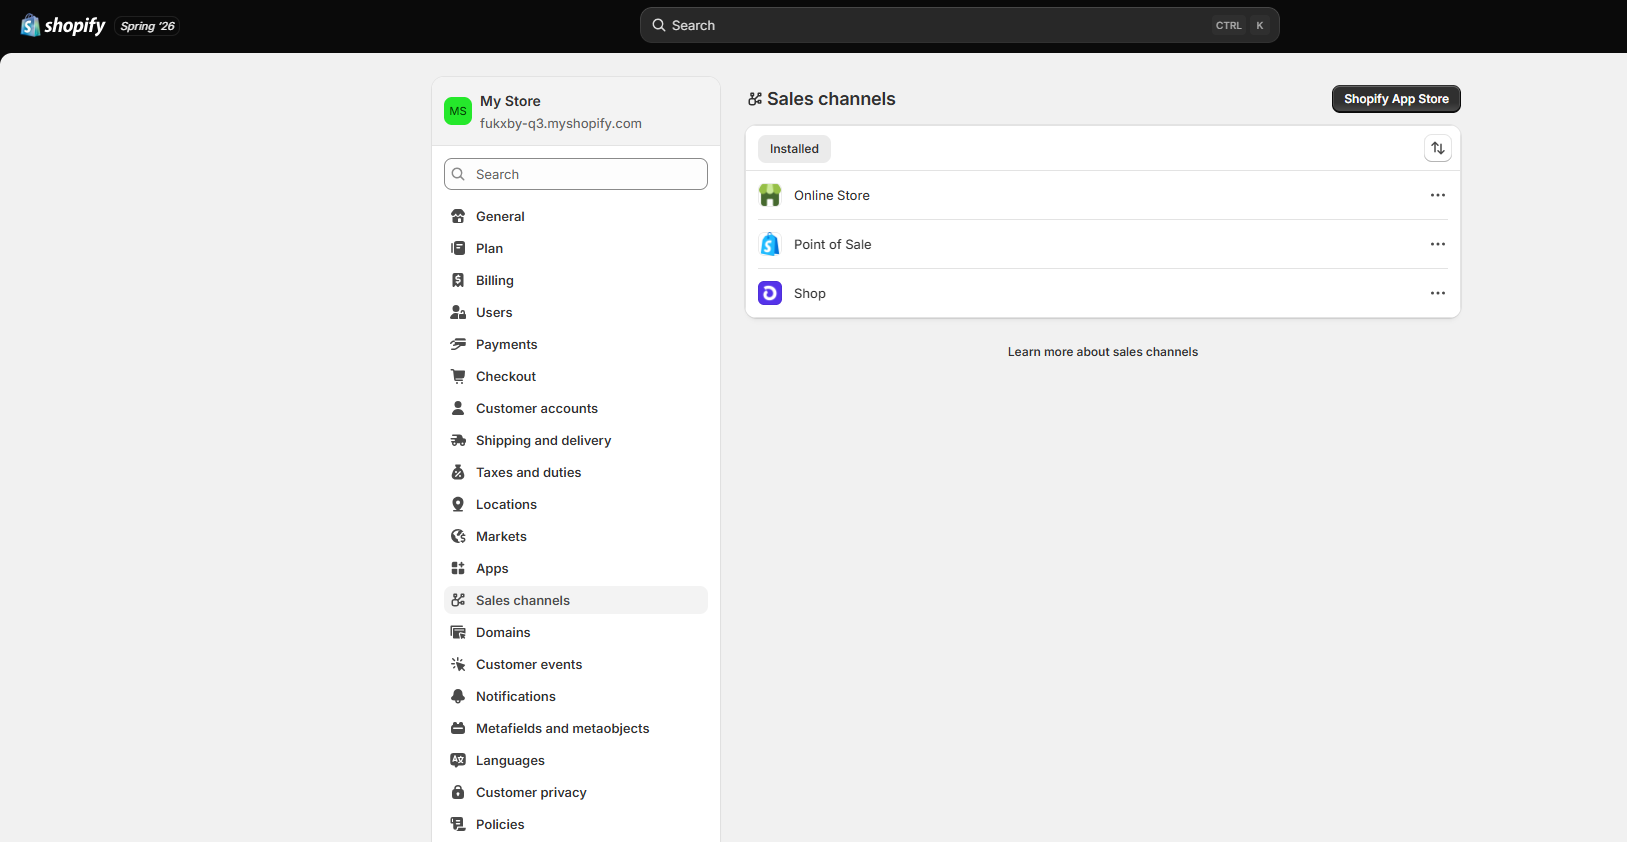Click the Customer events icon

pos(458,664)
